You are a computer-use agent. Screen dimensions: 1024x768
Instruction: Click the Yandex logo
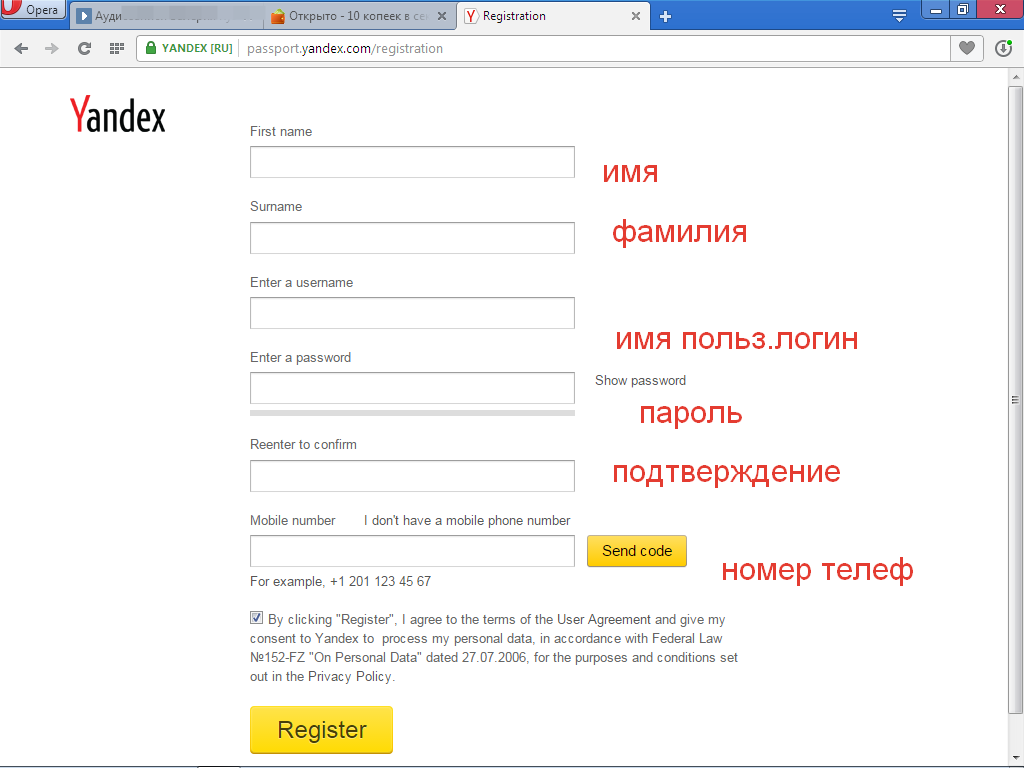118,115
